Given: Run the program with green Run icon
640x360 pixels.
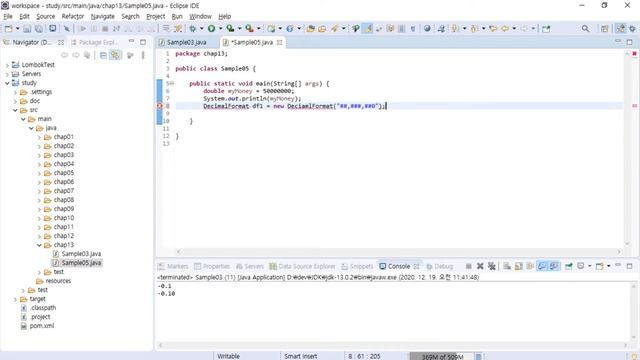Looking at the screenshot, I should point(211,29).
